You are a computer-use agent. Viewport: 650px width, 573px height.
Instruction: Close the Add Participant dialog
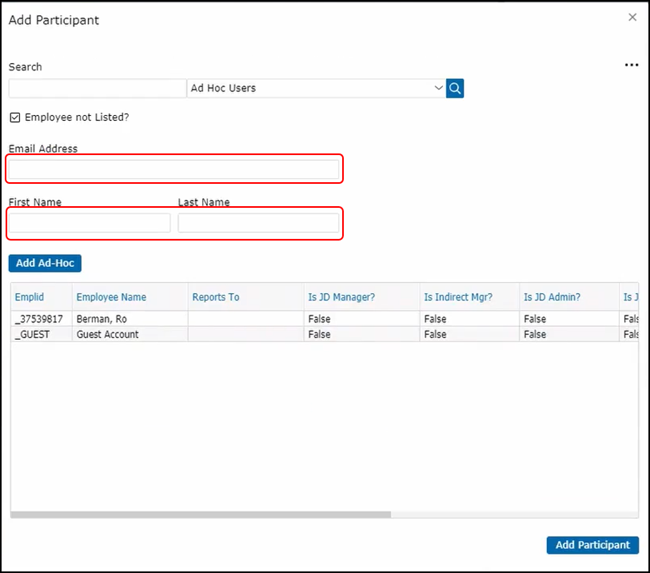(x=632, y=17)
